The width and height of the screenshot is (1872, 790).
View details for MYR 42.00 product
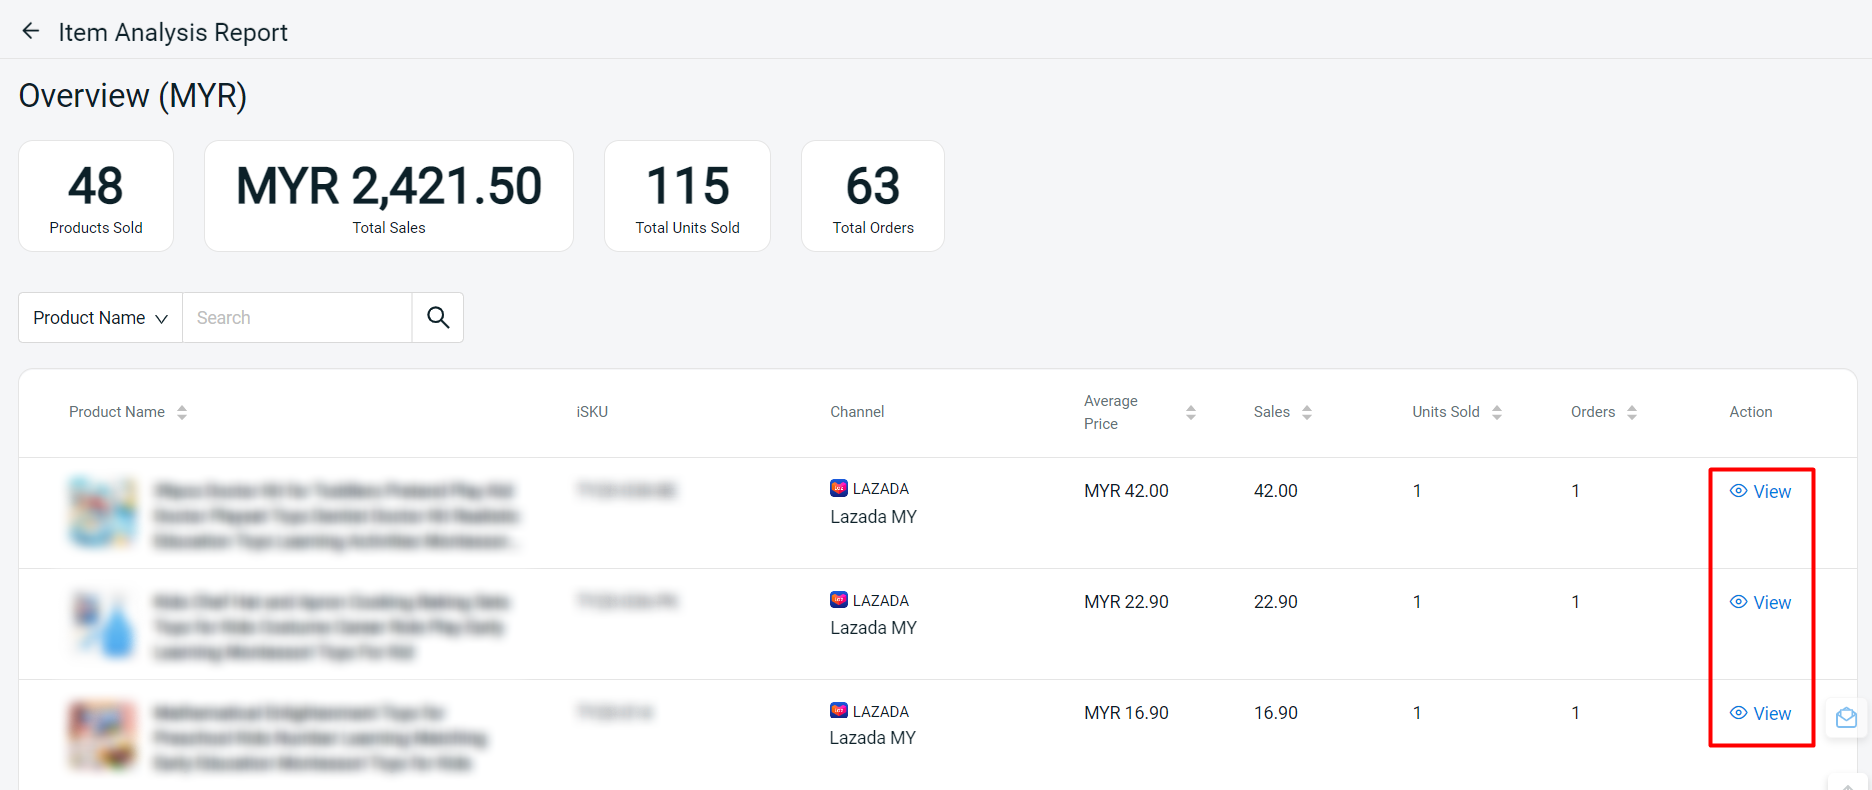[x=1761, y=491]
